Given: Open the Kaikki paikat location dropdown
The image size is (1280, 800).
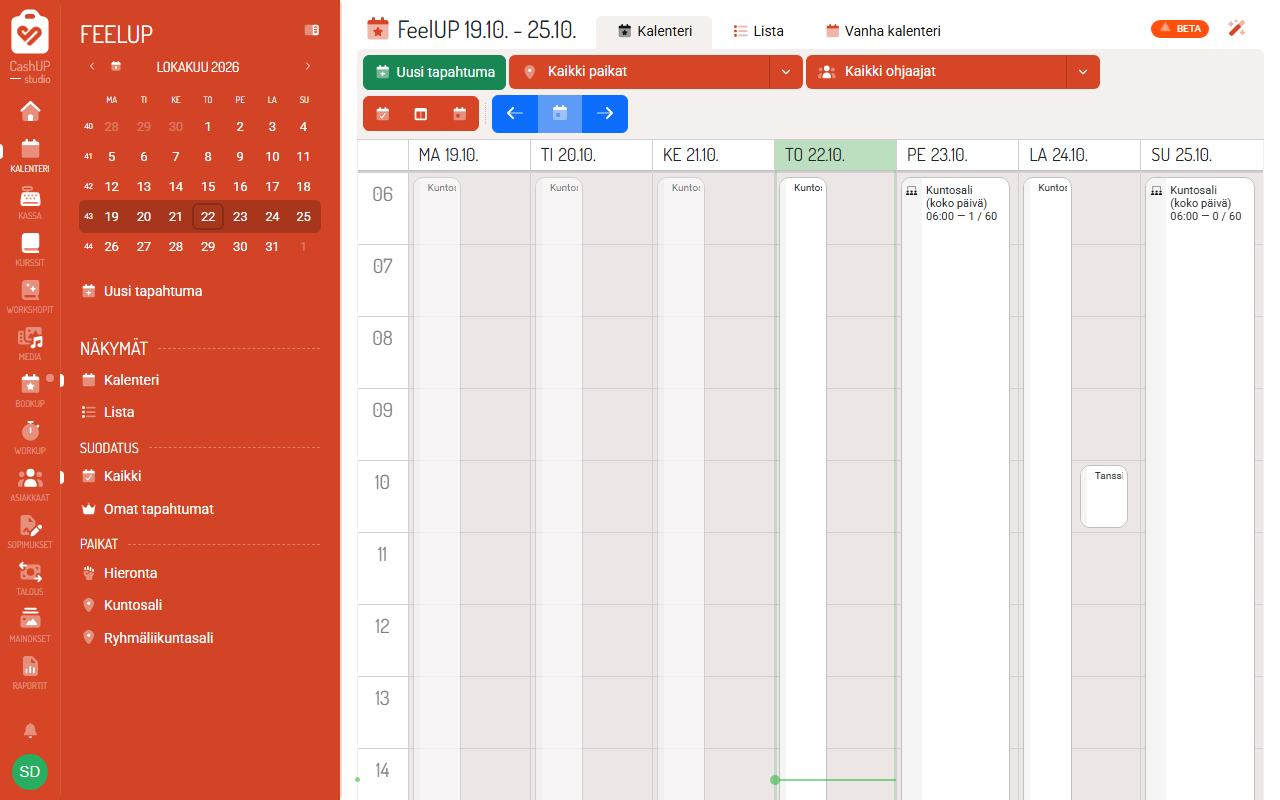Looking at the screenshot, I should pyautogui.click(x=639, y=72).
